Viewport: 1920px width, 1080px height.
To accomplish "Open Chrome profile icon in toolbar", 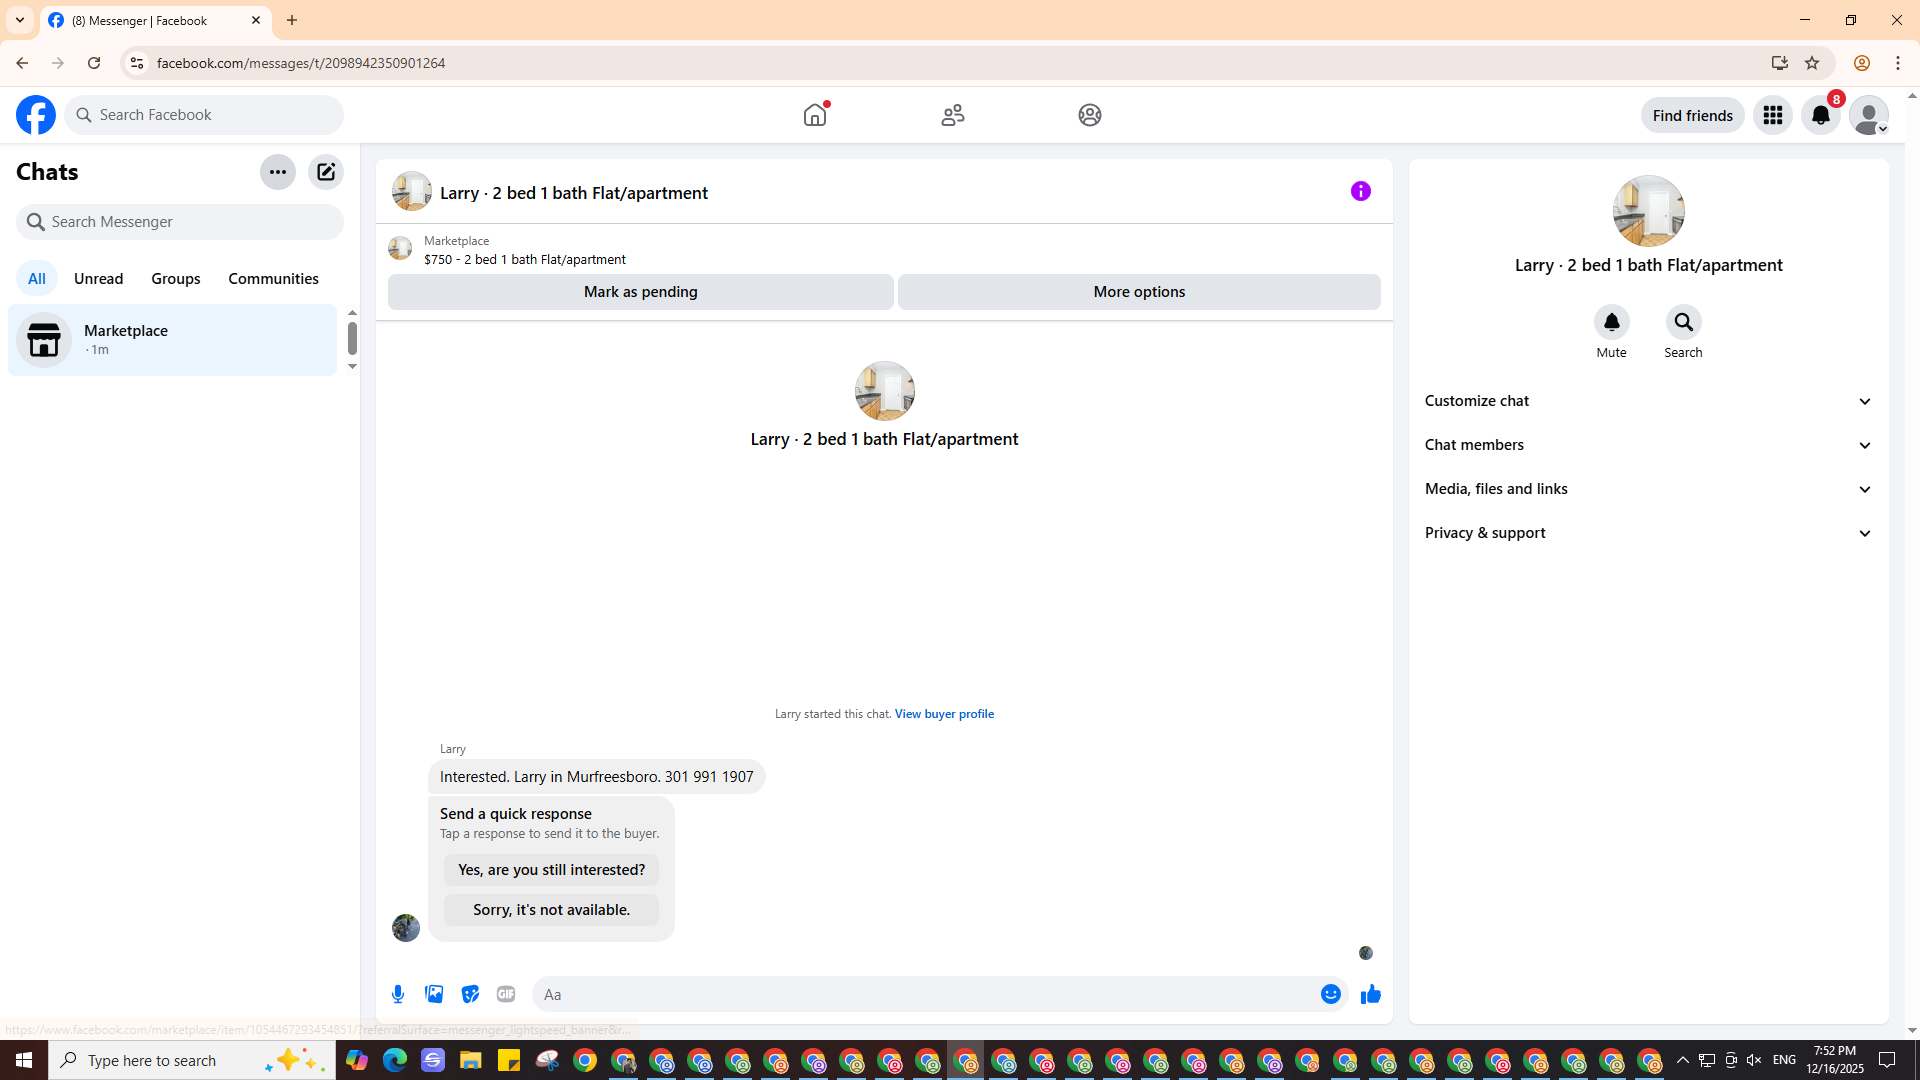I will coord(1862,63).
